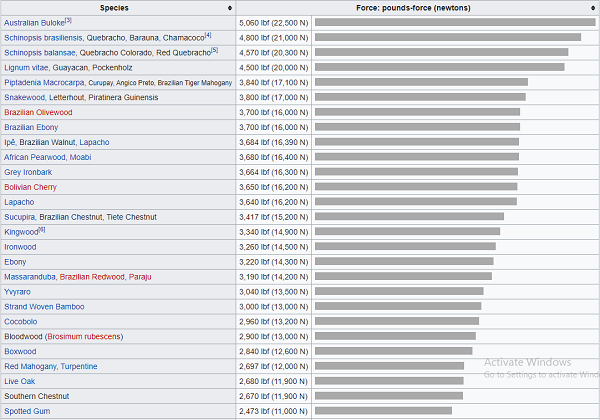Screen dimensions: 600x420
Task: Open African Pearwood link
Action: [35, 157]
